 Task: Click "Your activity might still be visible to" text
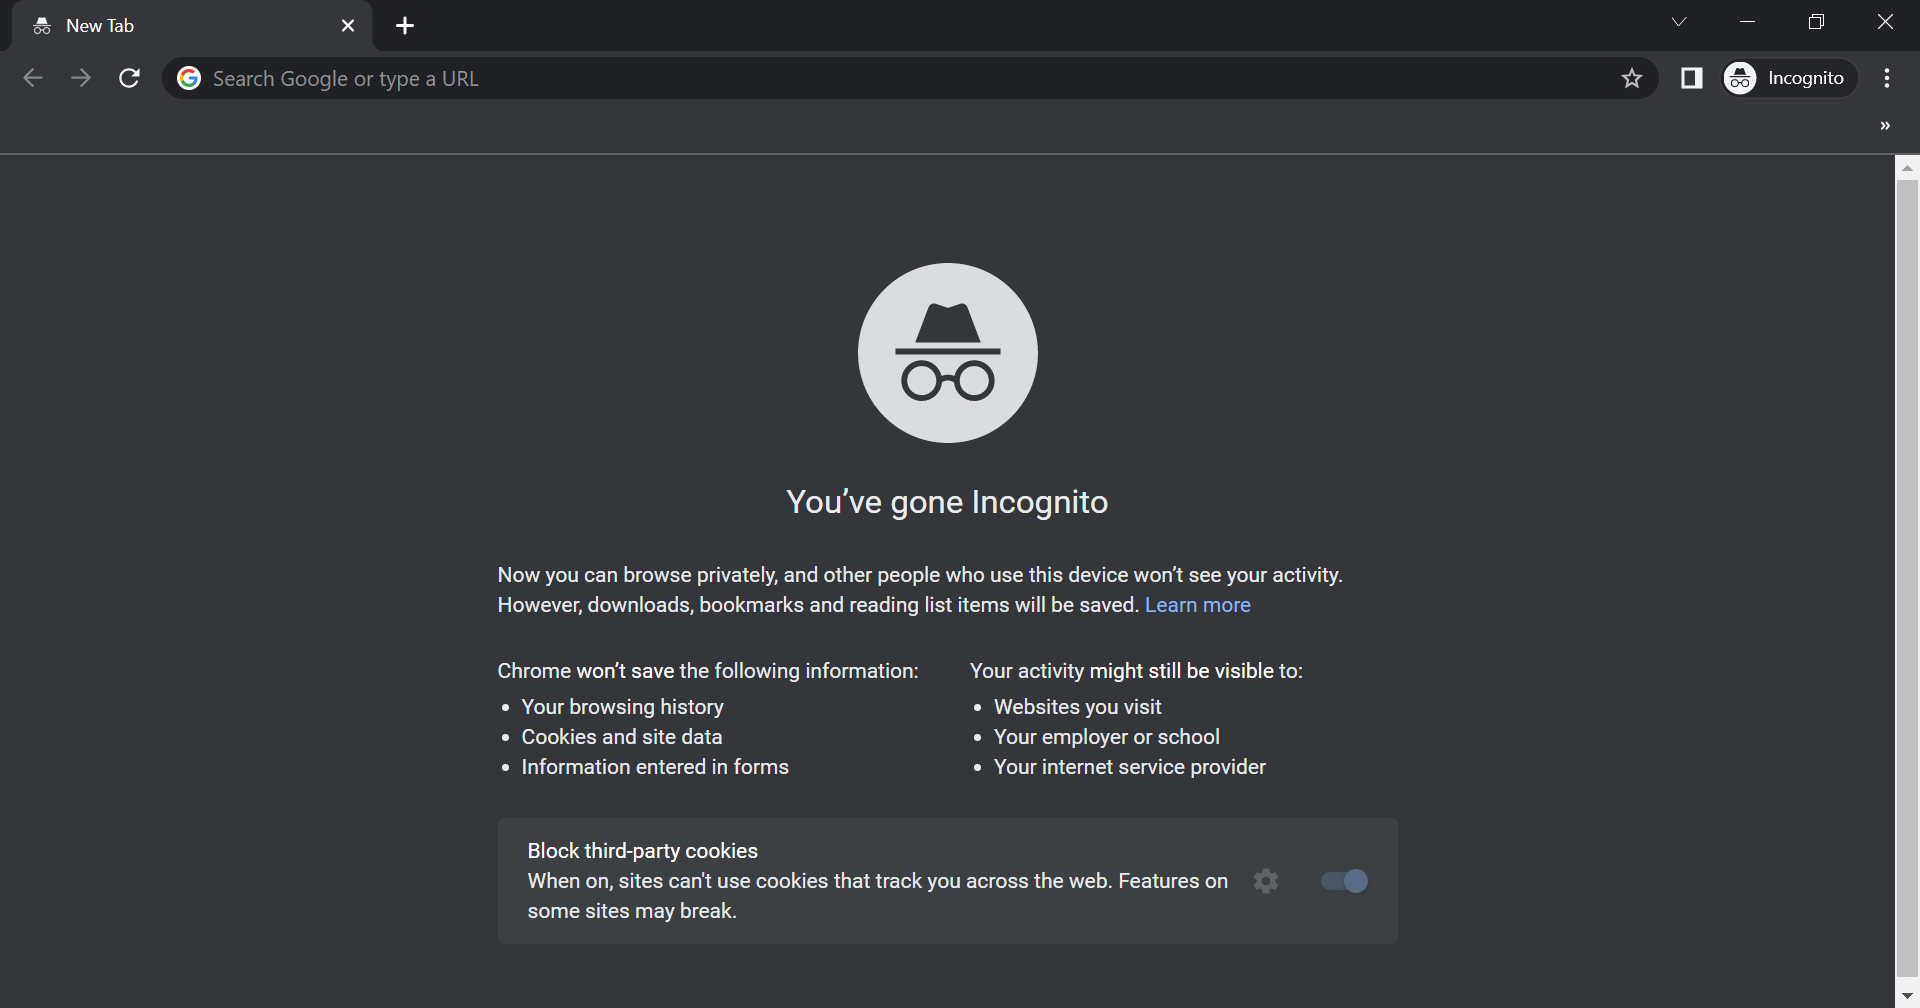click(x=1136, y=671)
